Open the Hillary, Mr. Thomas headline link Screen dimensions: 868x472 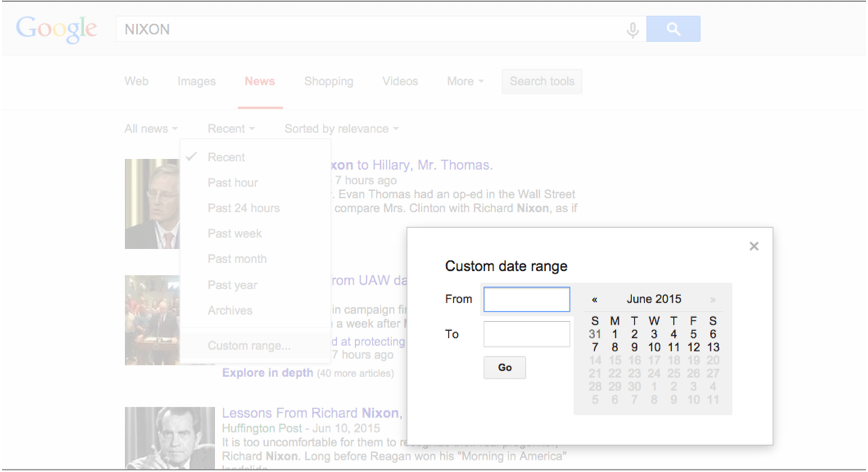[412, 165]
